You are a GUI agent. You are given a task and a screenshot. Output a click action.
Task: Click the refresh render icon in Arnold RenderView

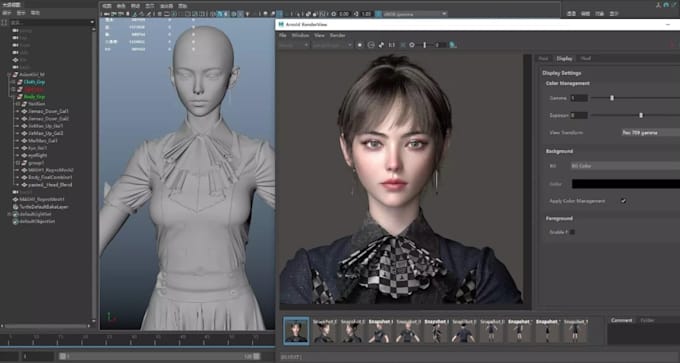[x=371, y=45]
